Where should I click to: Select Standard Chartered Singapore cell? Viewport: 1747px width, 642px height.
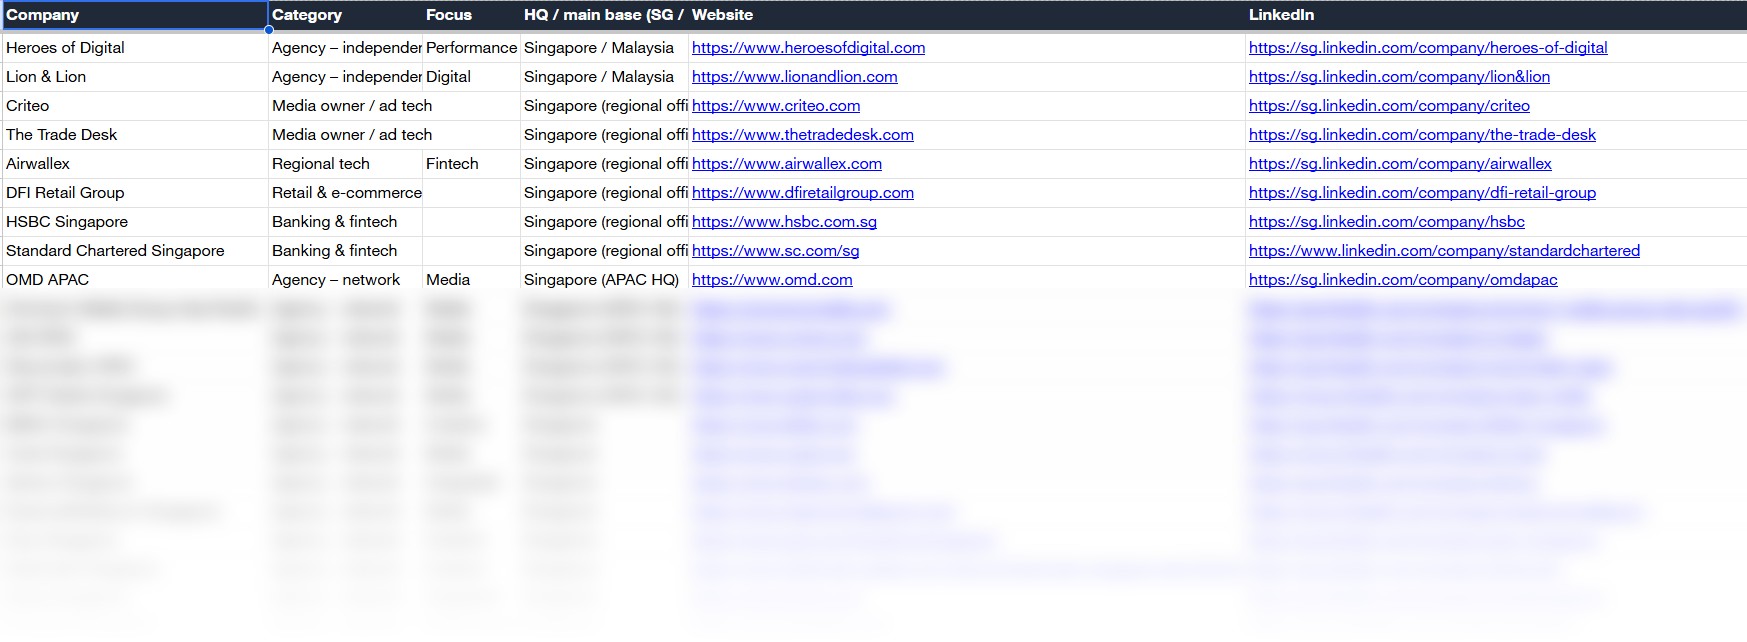tap(134, 251)
